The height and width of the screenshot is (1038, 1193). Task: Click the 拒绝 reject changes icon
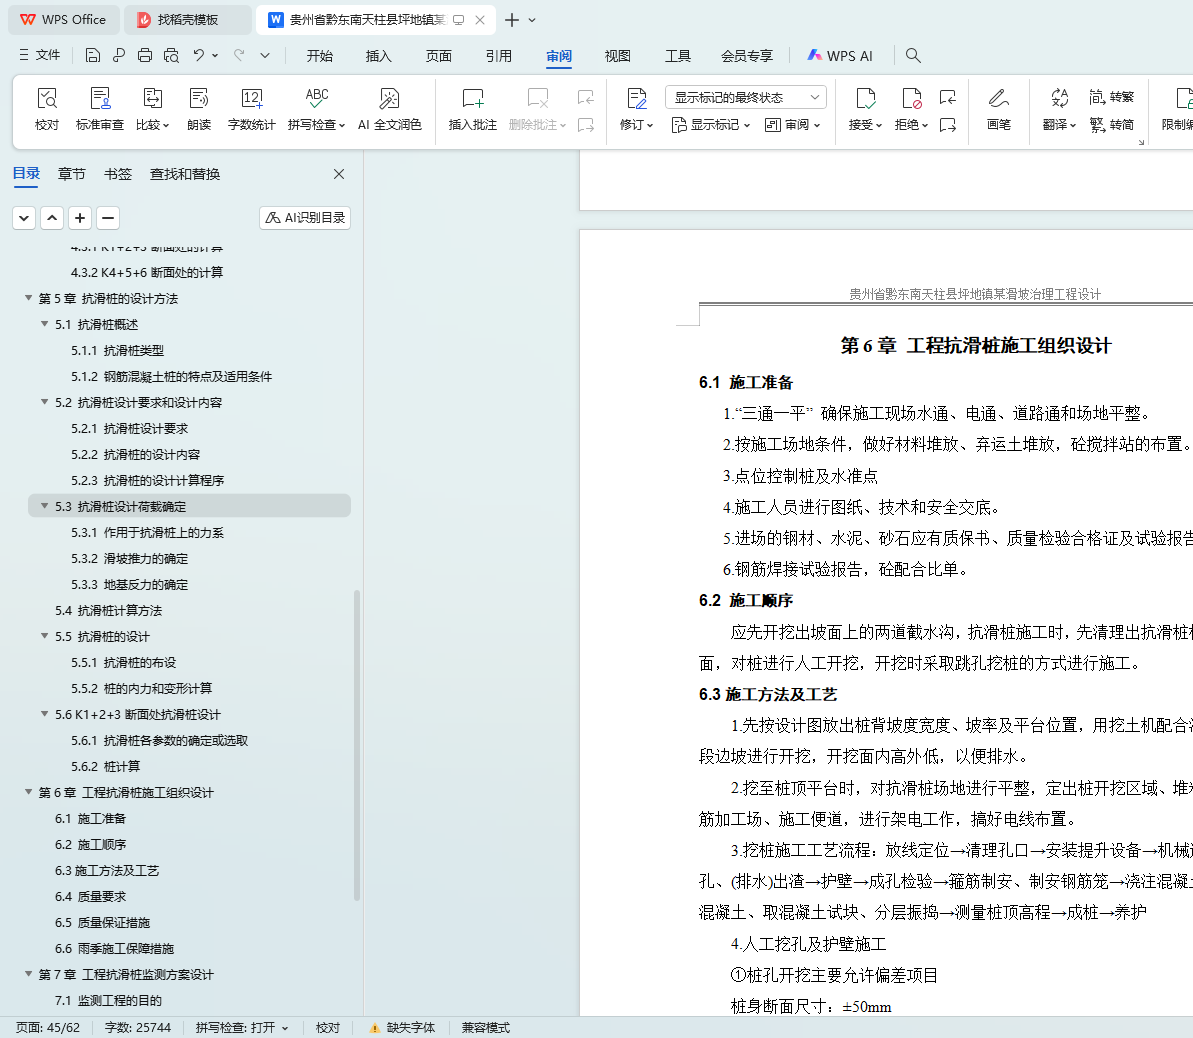[911, 99]
